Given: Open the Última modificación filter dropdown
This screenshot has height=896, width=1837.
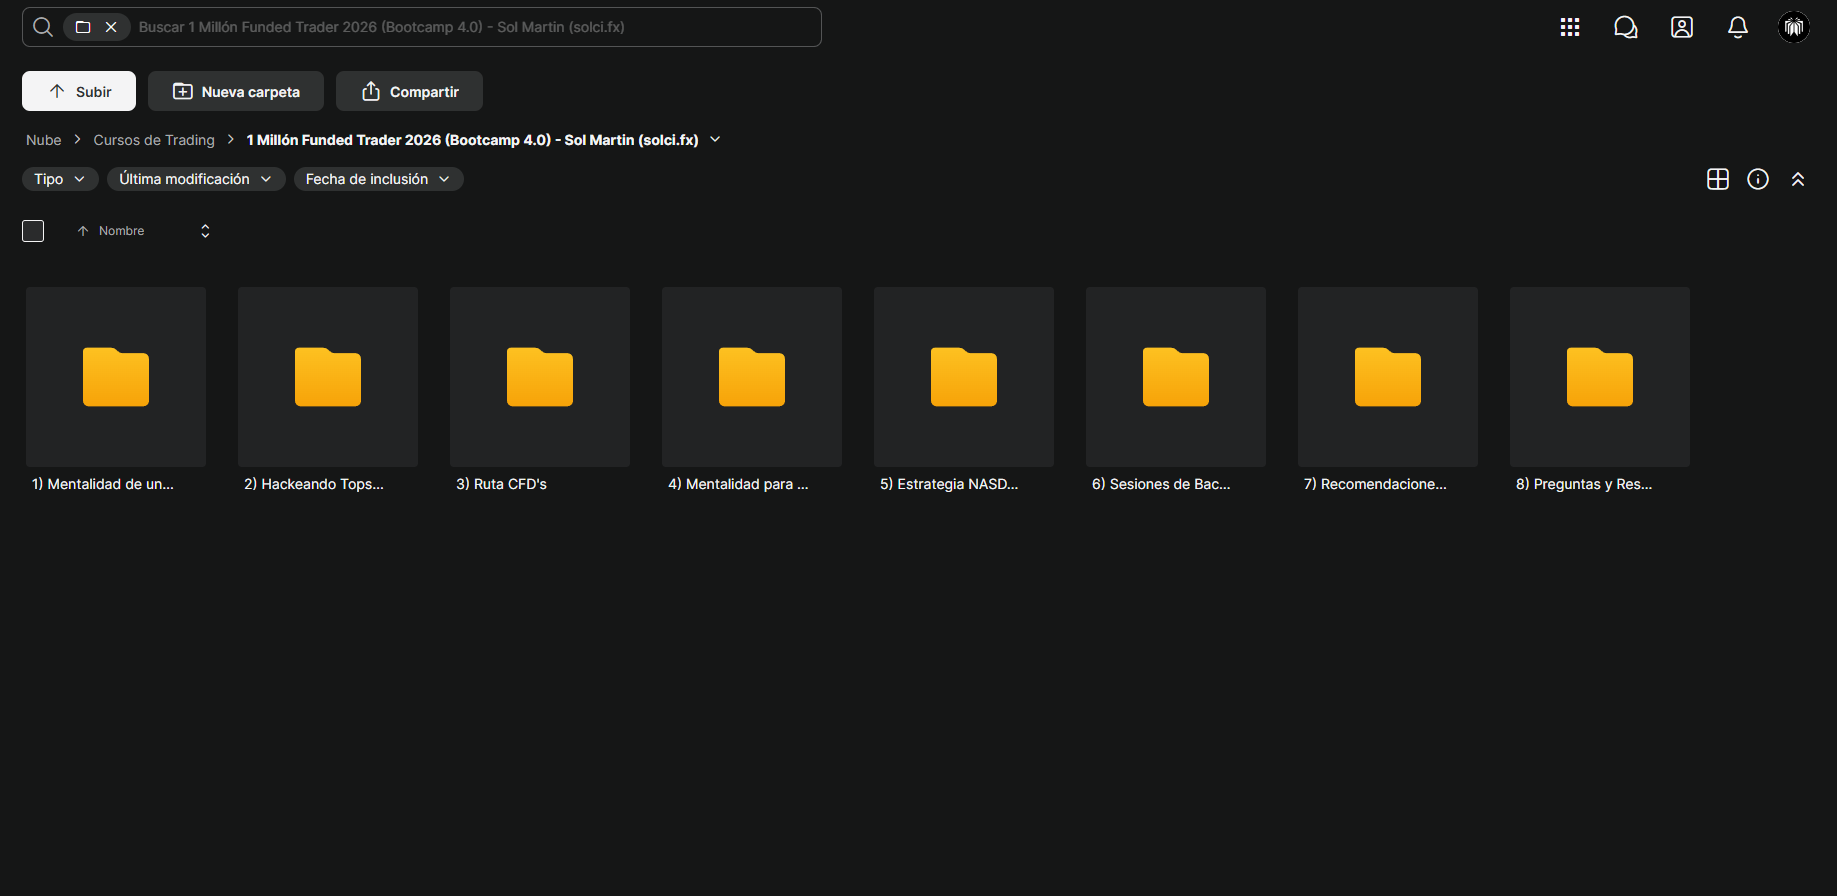Looking at the screenshot, I should point(196,179).
